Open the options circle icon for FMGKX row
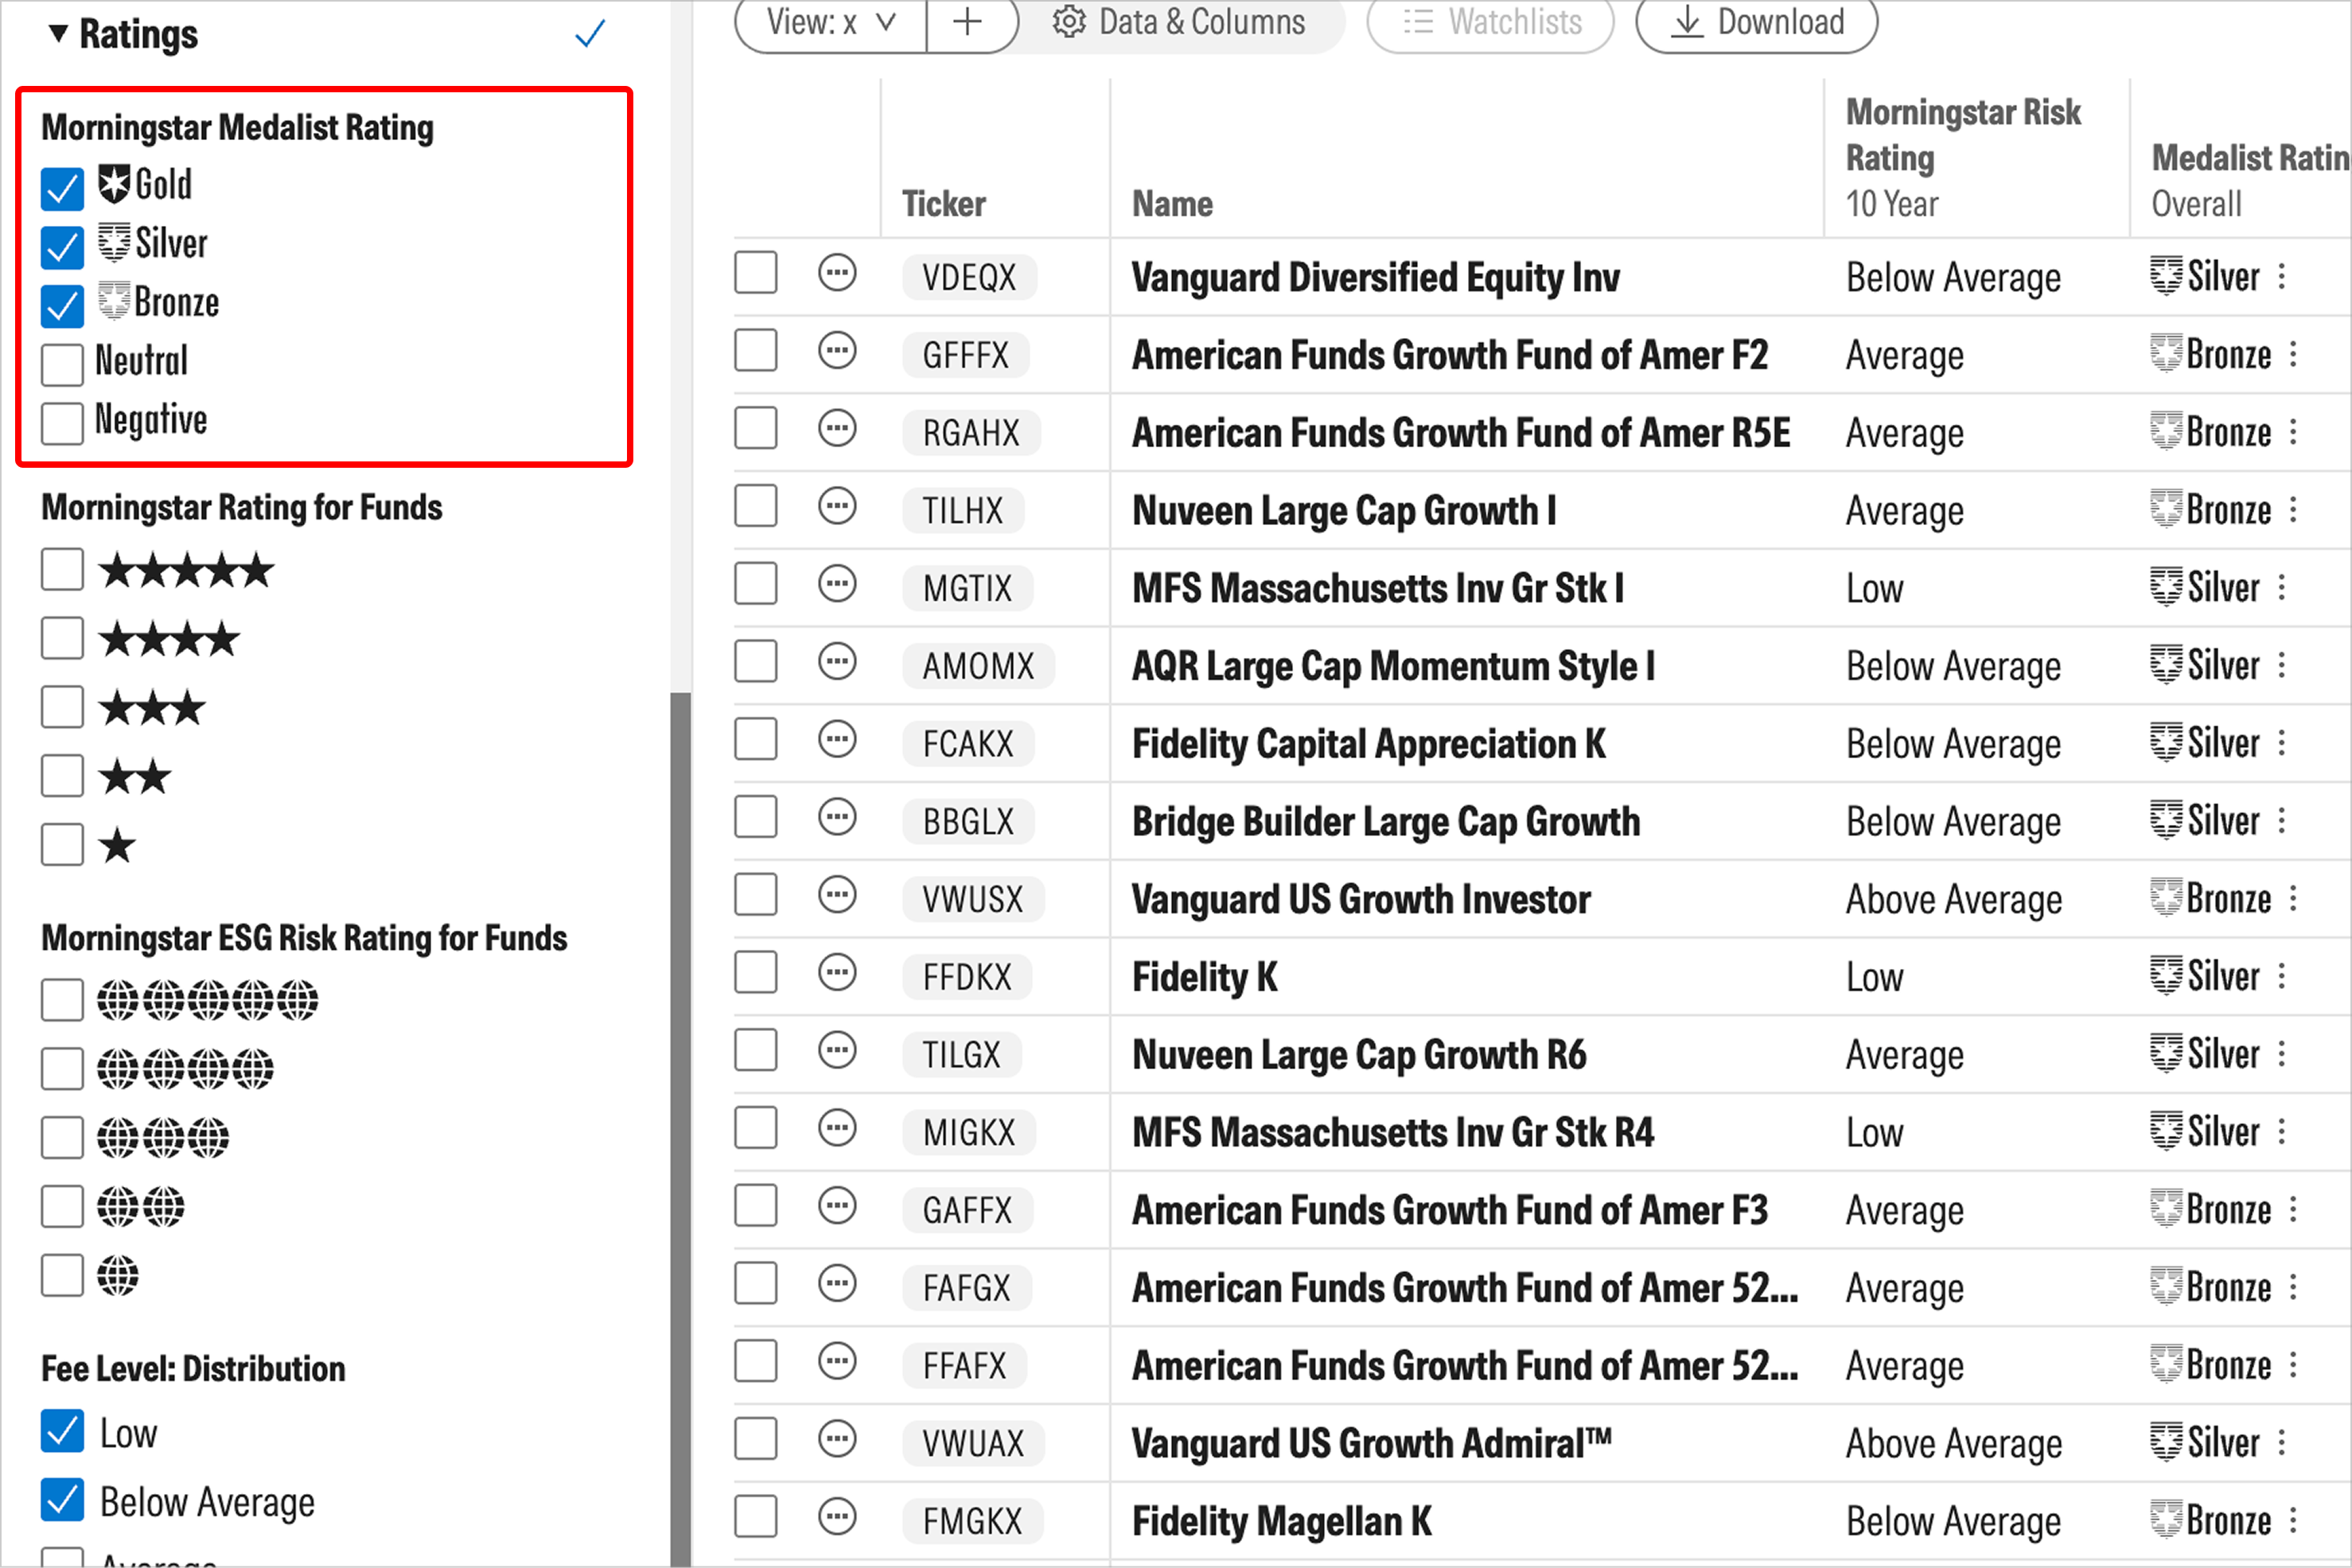Image resolution: width=2352 pixels, height=1568 pixels. coord(837,1518)
